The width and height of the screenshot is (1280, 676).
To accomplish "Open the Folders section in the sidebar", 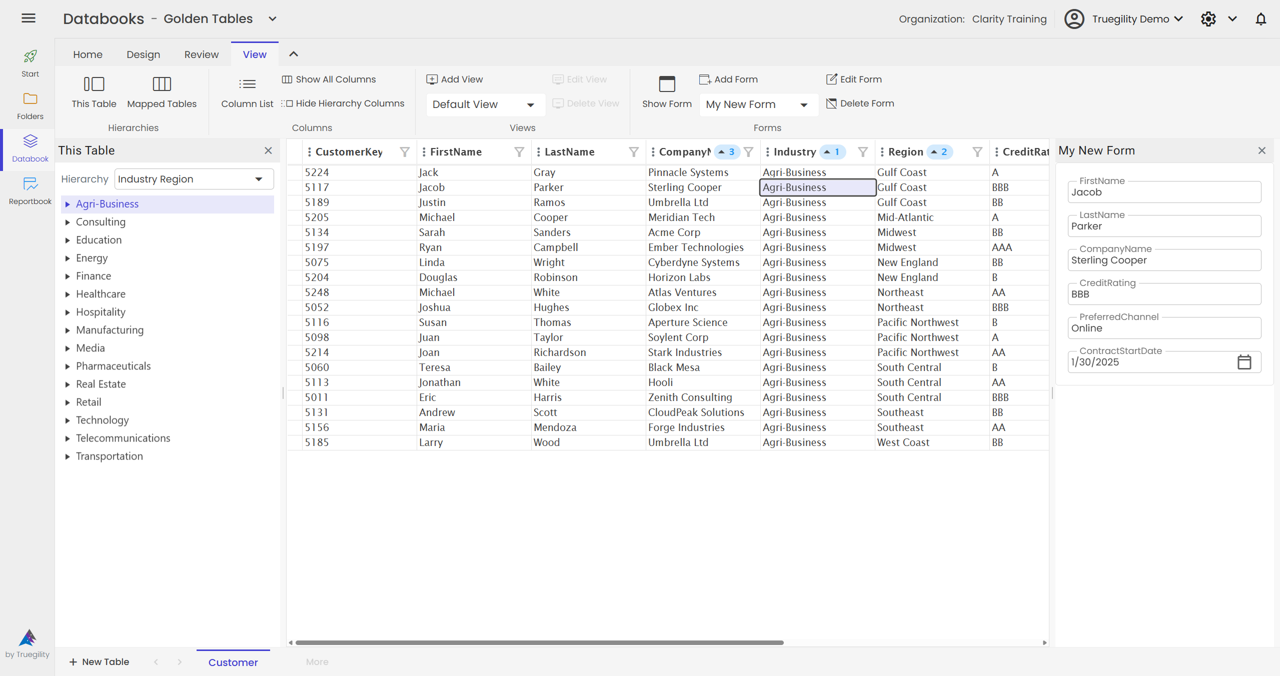I will point(29,105).
